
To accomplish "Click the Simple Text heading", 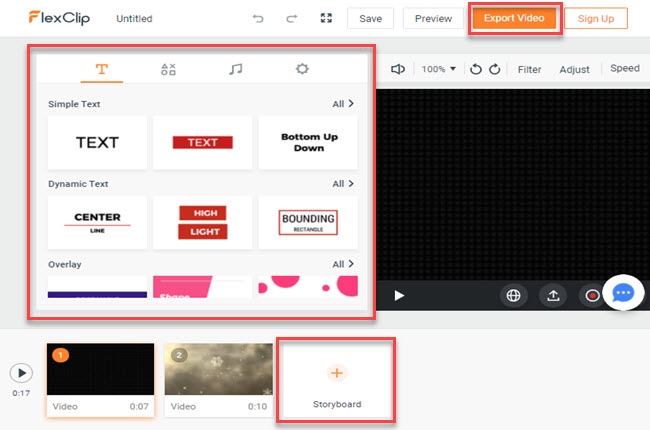I will 74,104.
